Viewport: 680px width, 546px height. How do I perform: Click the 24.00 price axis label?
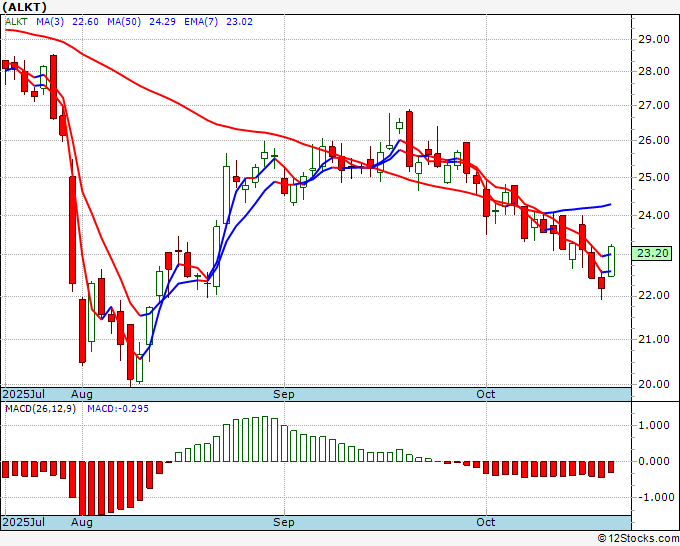(654, 215)
